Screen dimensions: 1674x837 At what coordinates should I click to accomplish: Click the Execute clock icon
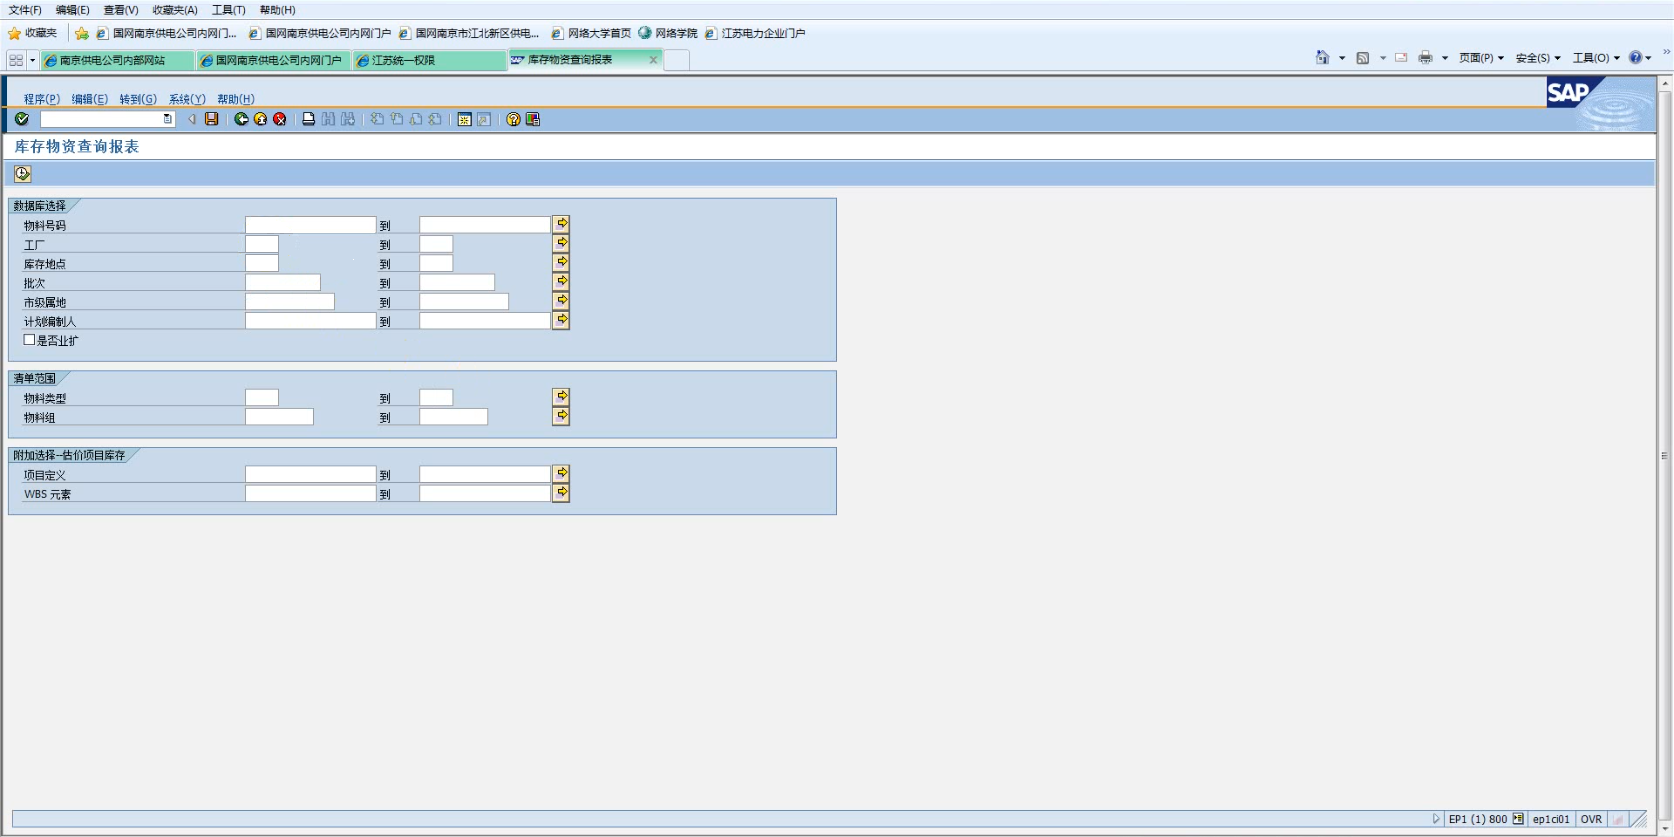22,174
